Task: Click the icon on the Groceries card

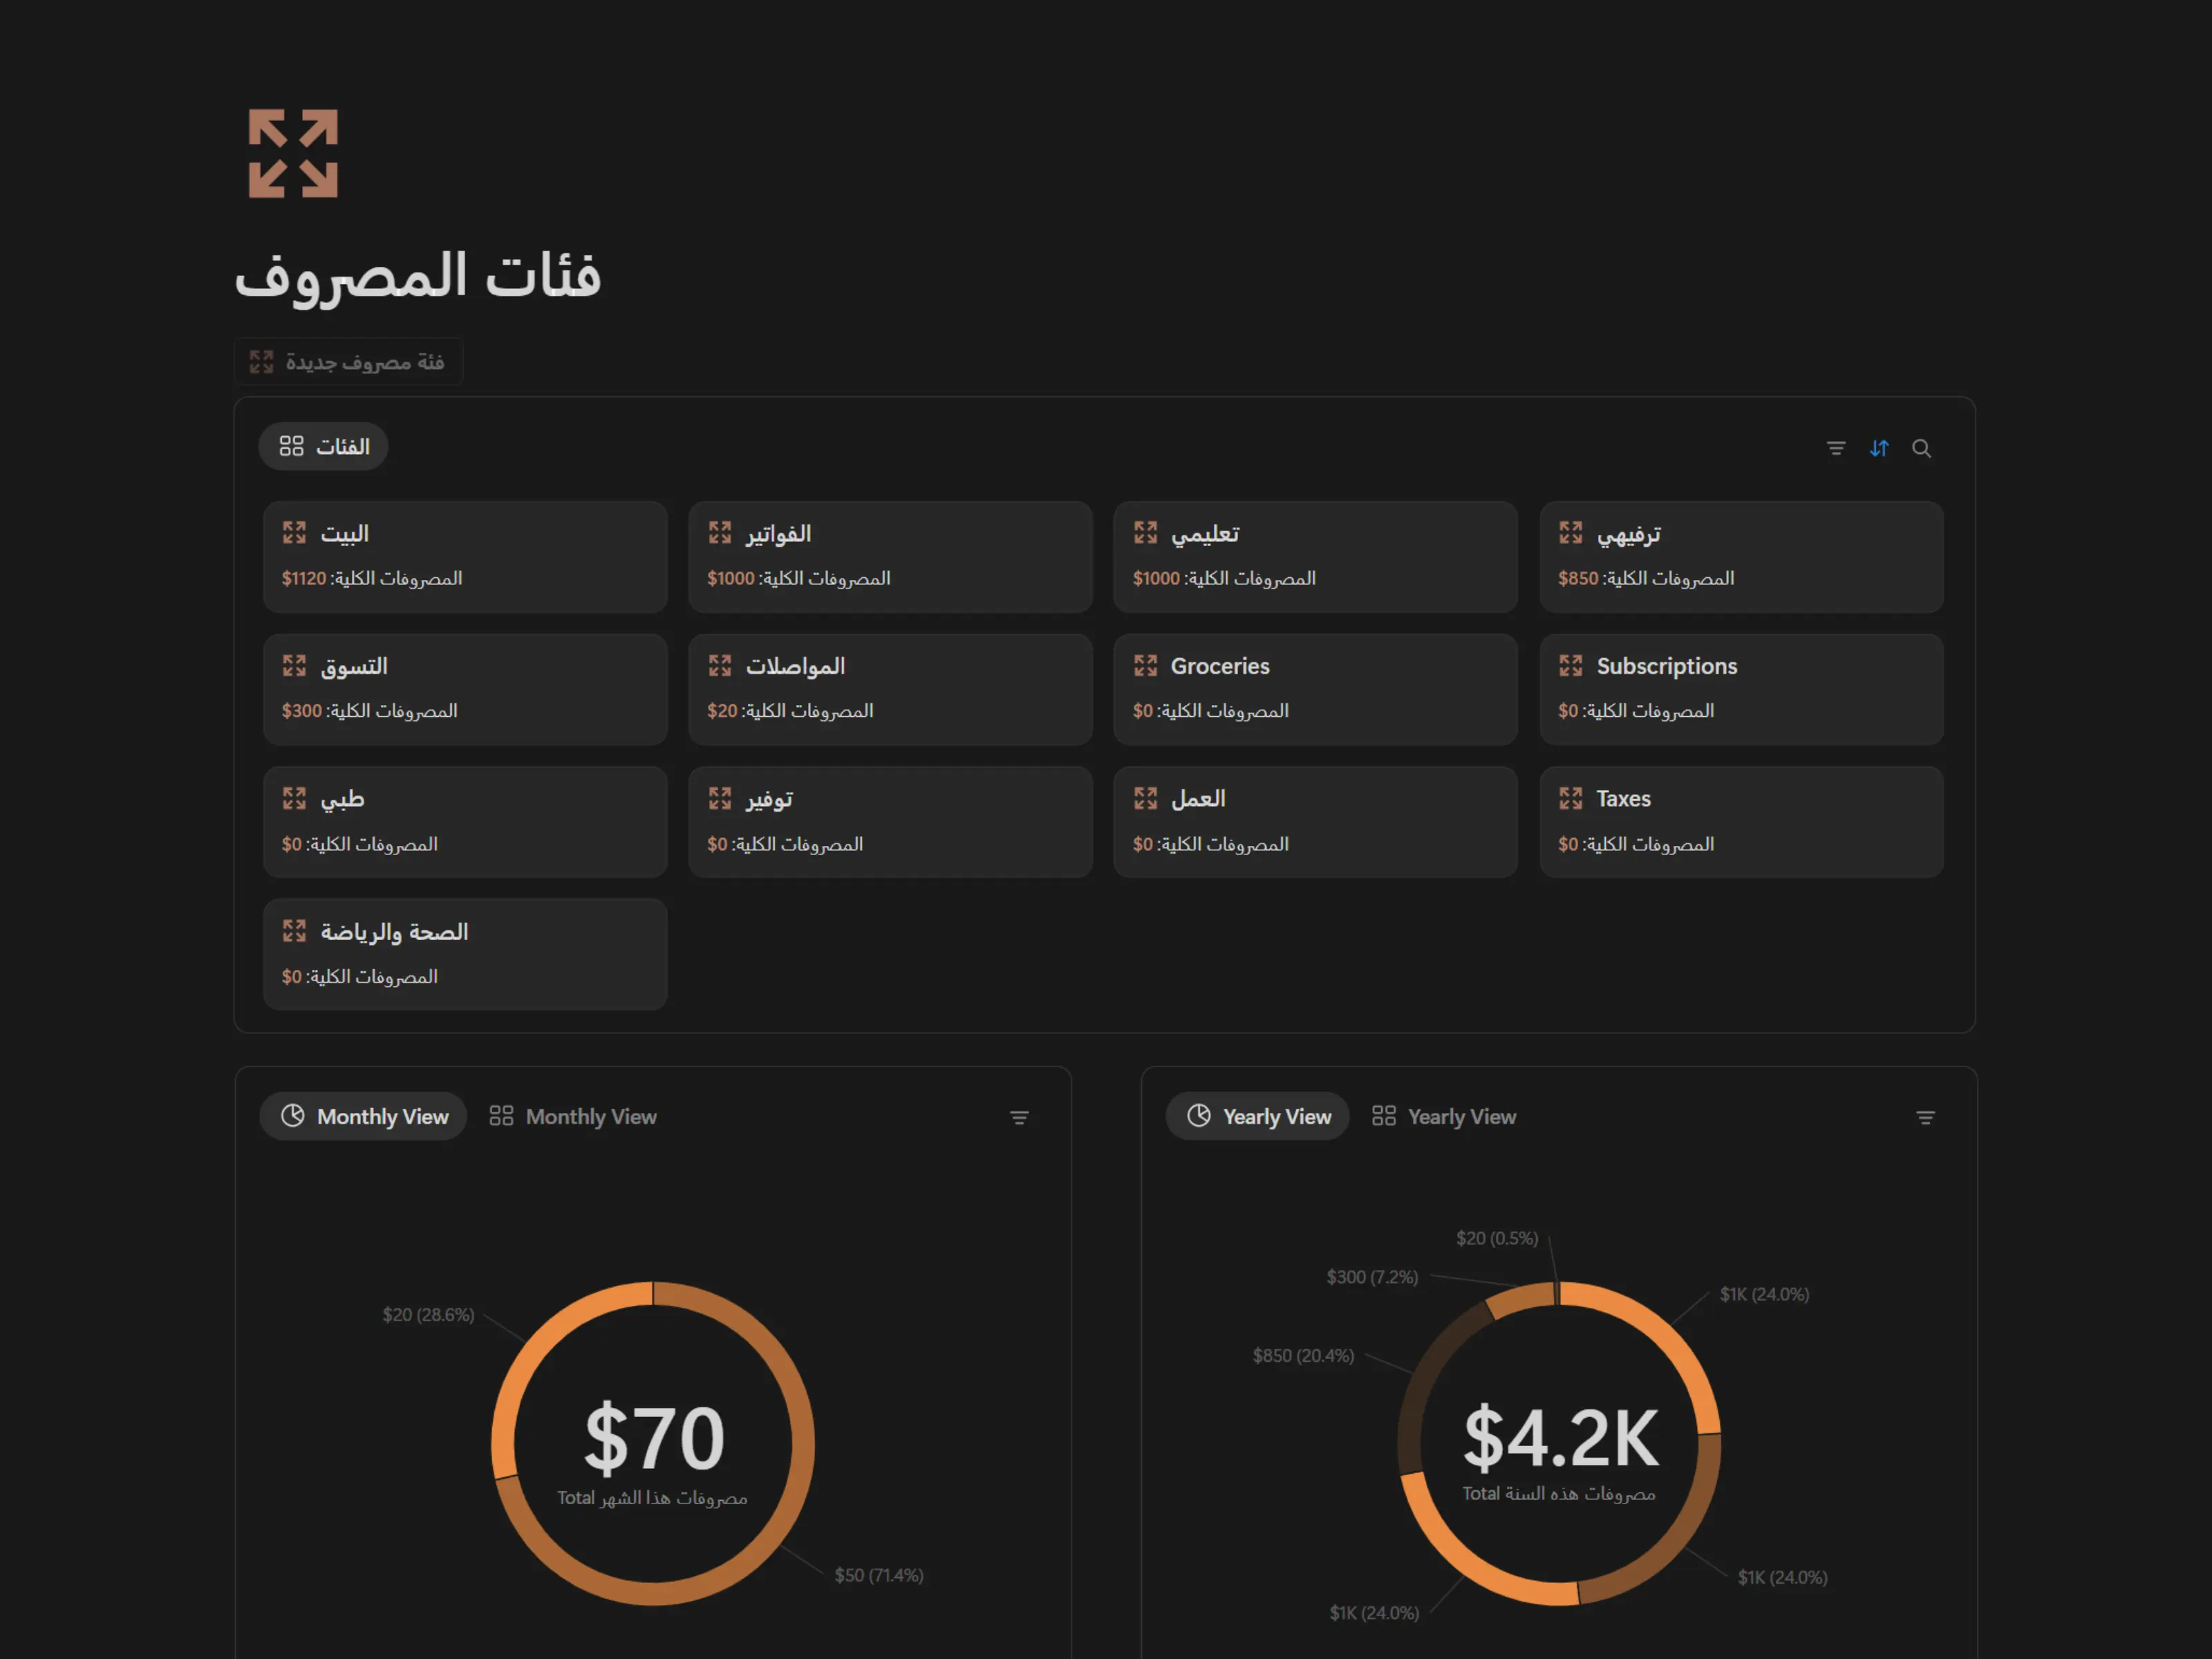Action: (1145, 666)
